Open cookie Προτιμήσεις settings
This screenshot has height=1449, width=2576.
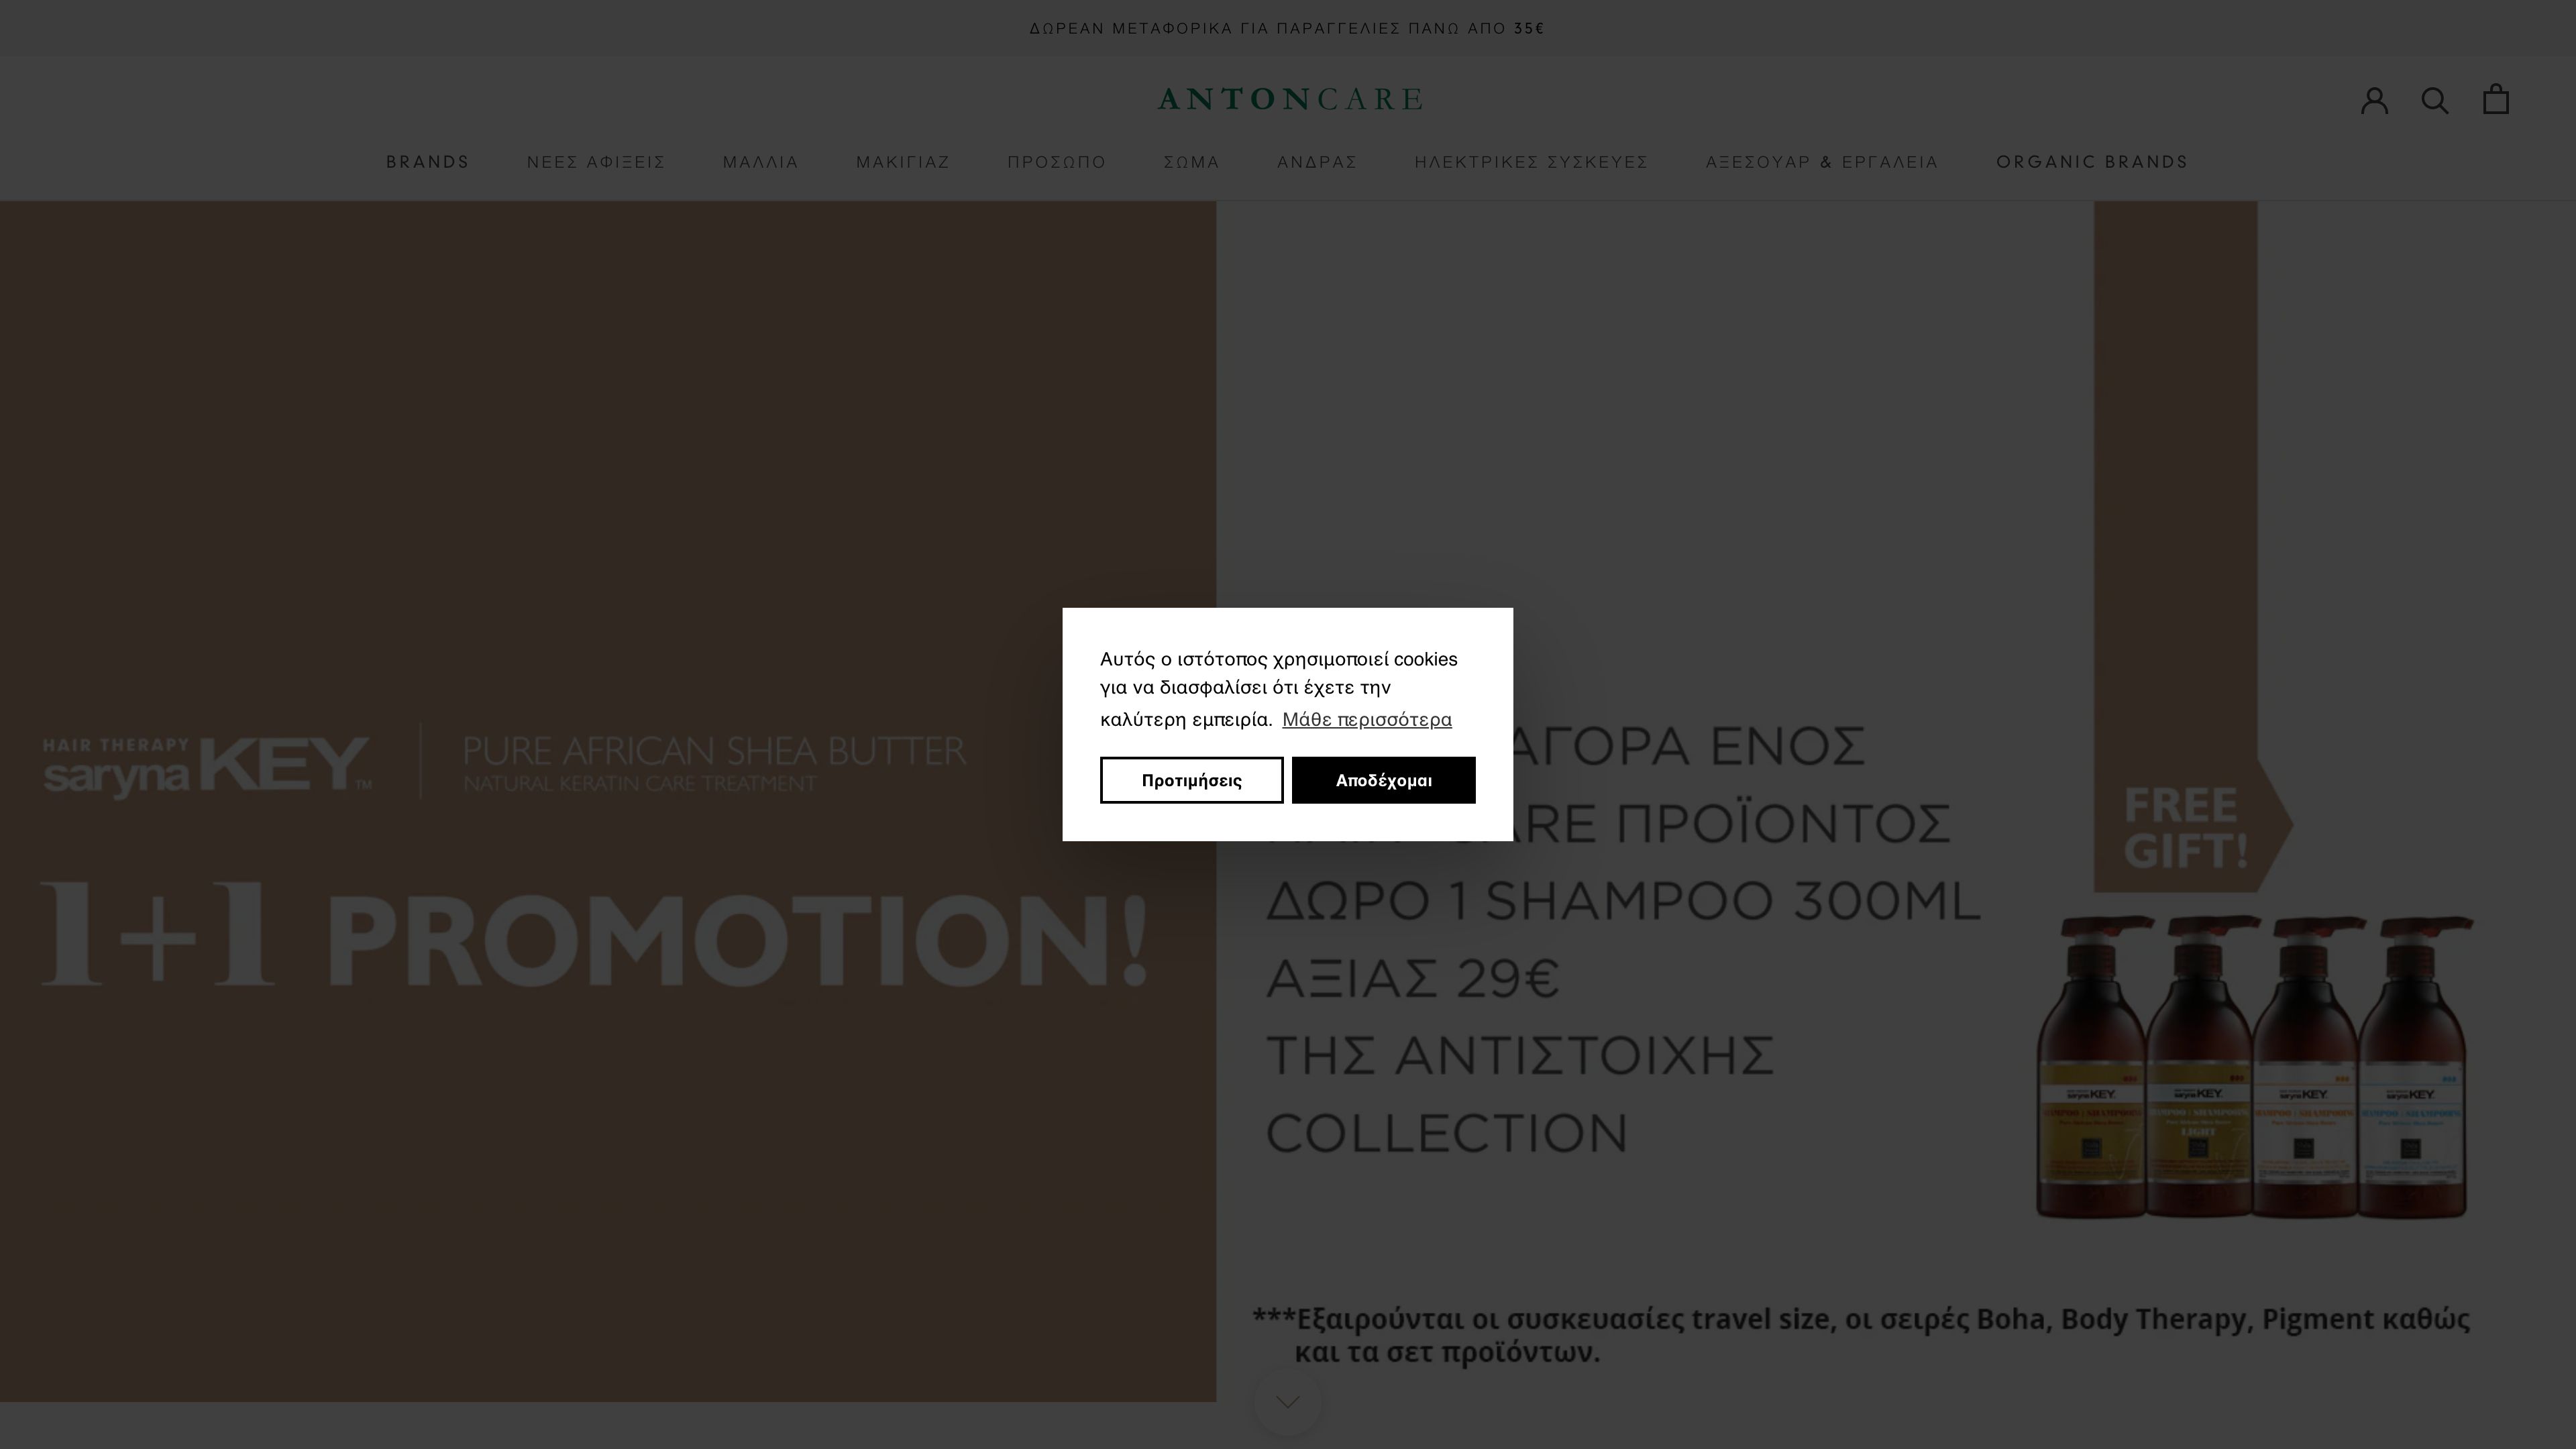(x=1191, y=780)
